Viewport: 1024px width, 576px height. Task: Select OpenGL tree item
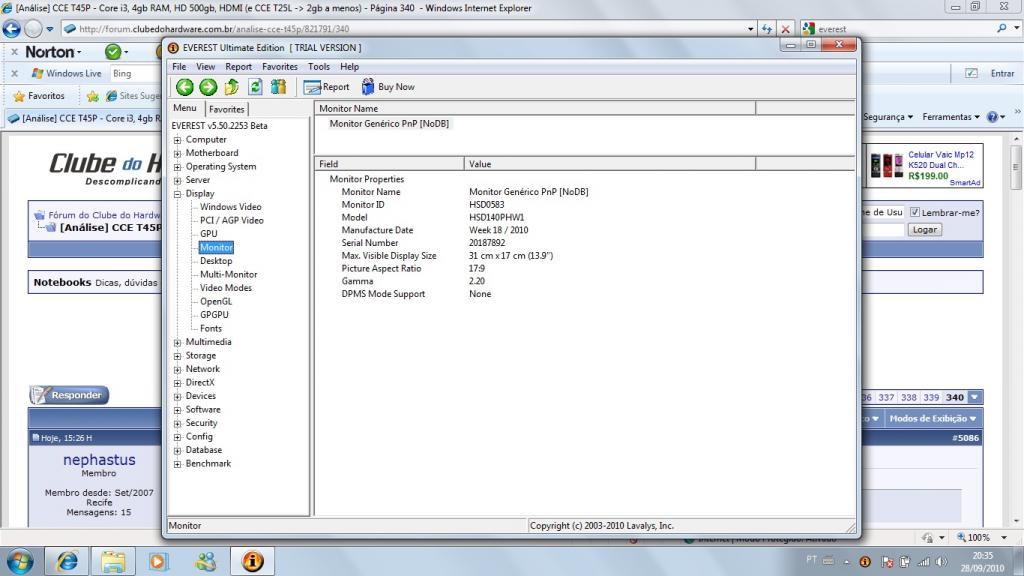tap(216, 302)
